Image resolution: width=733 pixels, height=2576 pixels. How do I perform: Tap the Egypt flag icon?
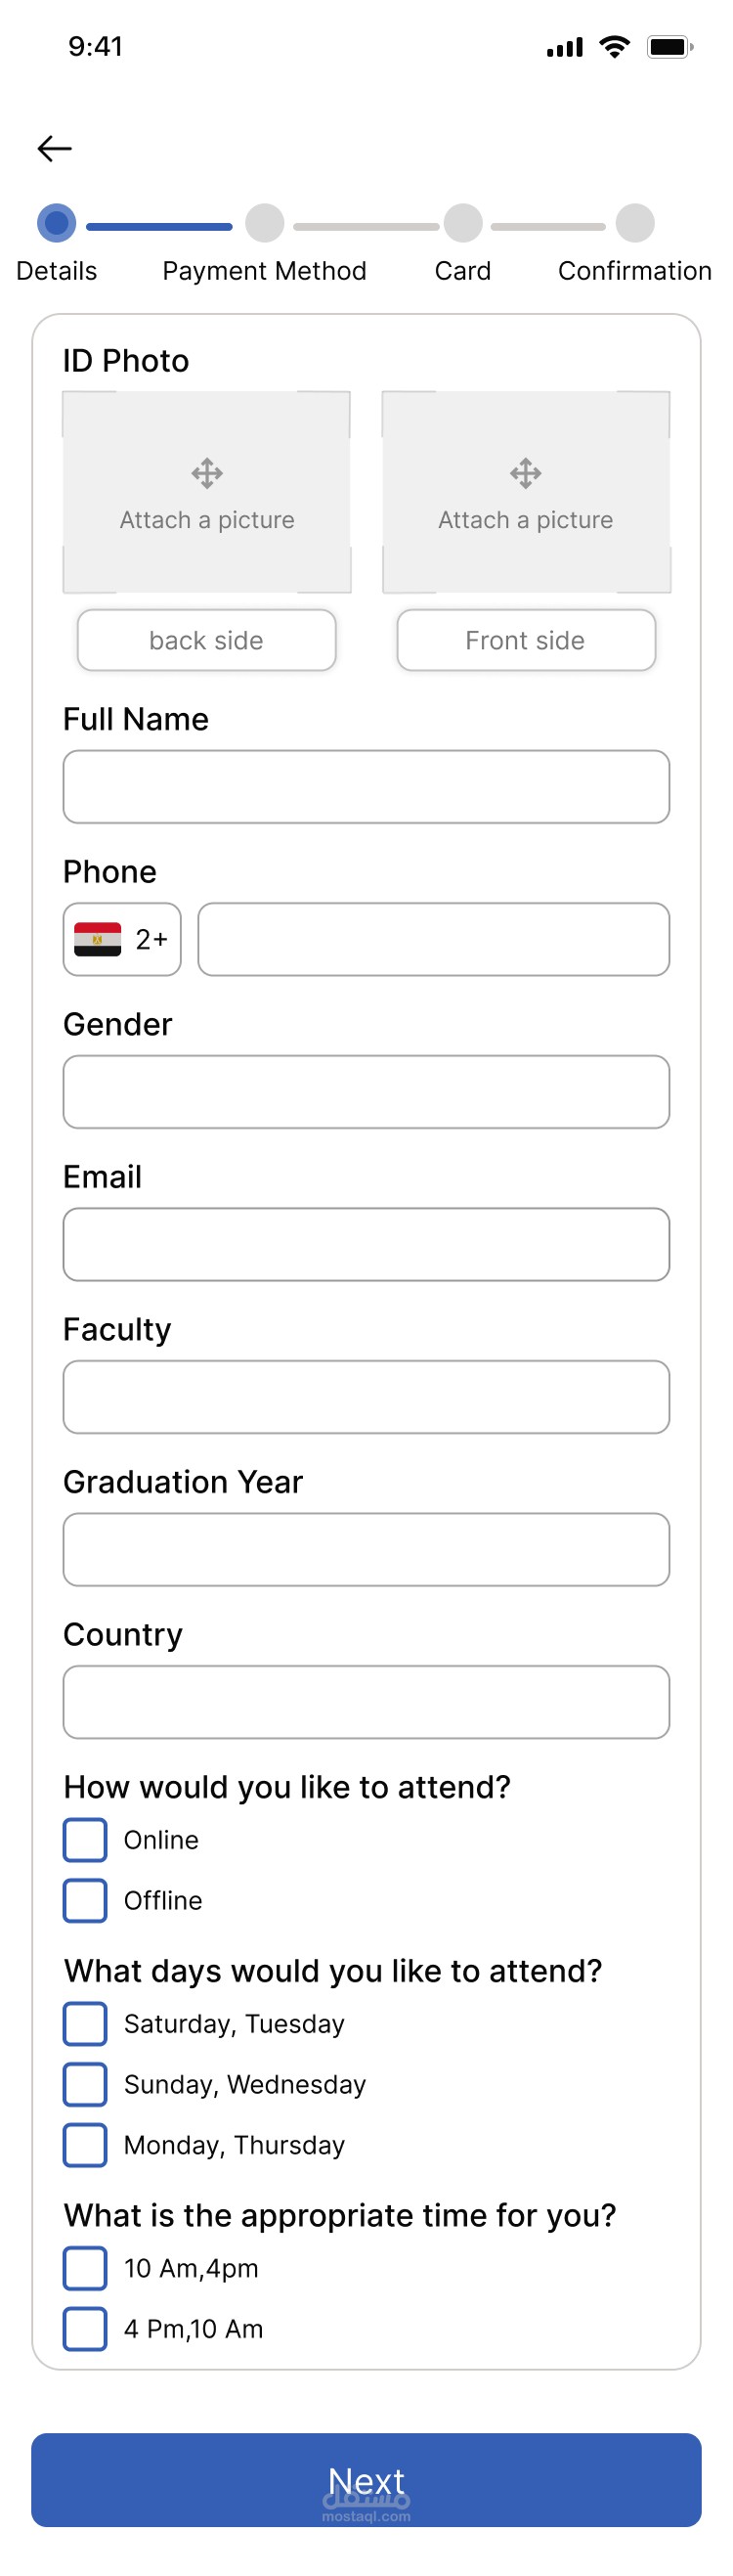click(x=98, y=939)
